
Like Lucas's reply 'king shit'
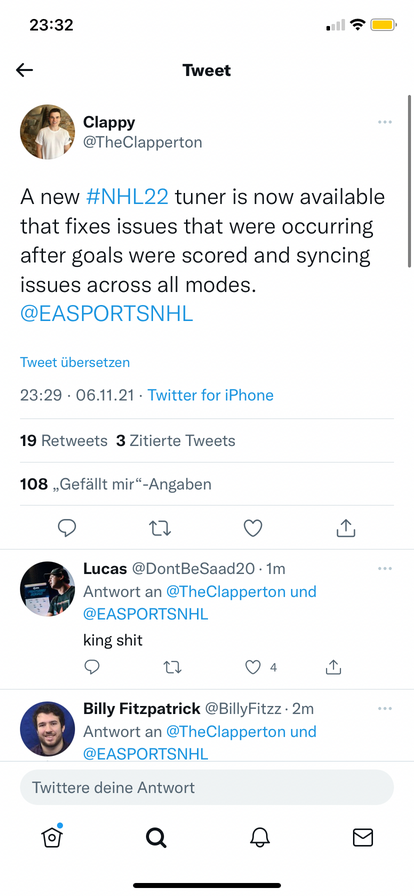tap(253, 667)
